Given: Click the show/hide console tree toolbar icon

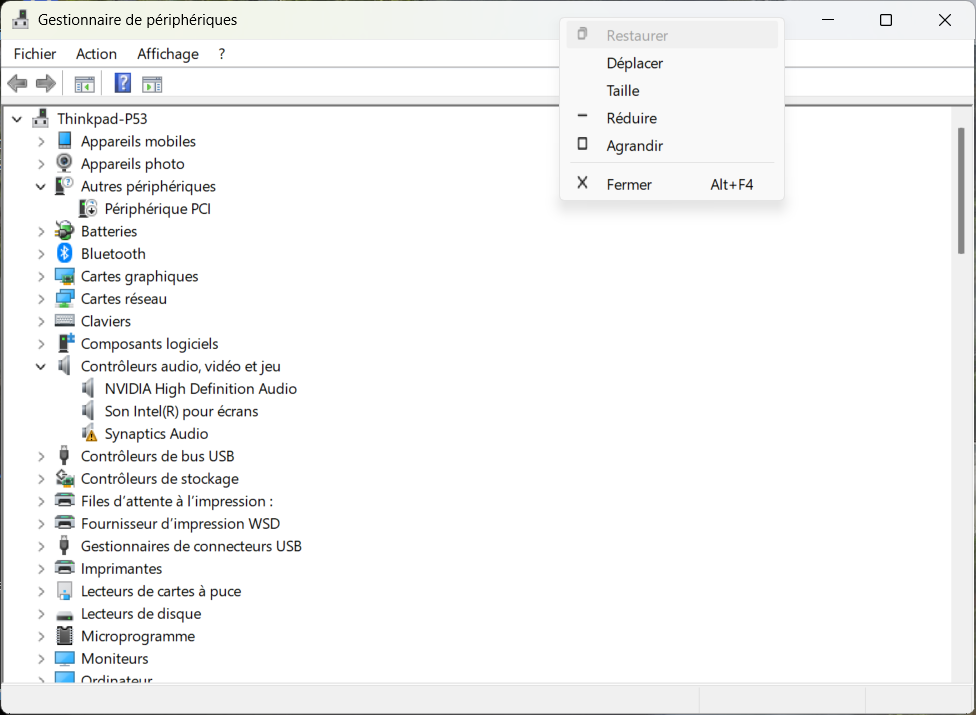Looking at the screenshot, I should click(85, 84).
